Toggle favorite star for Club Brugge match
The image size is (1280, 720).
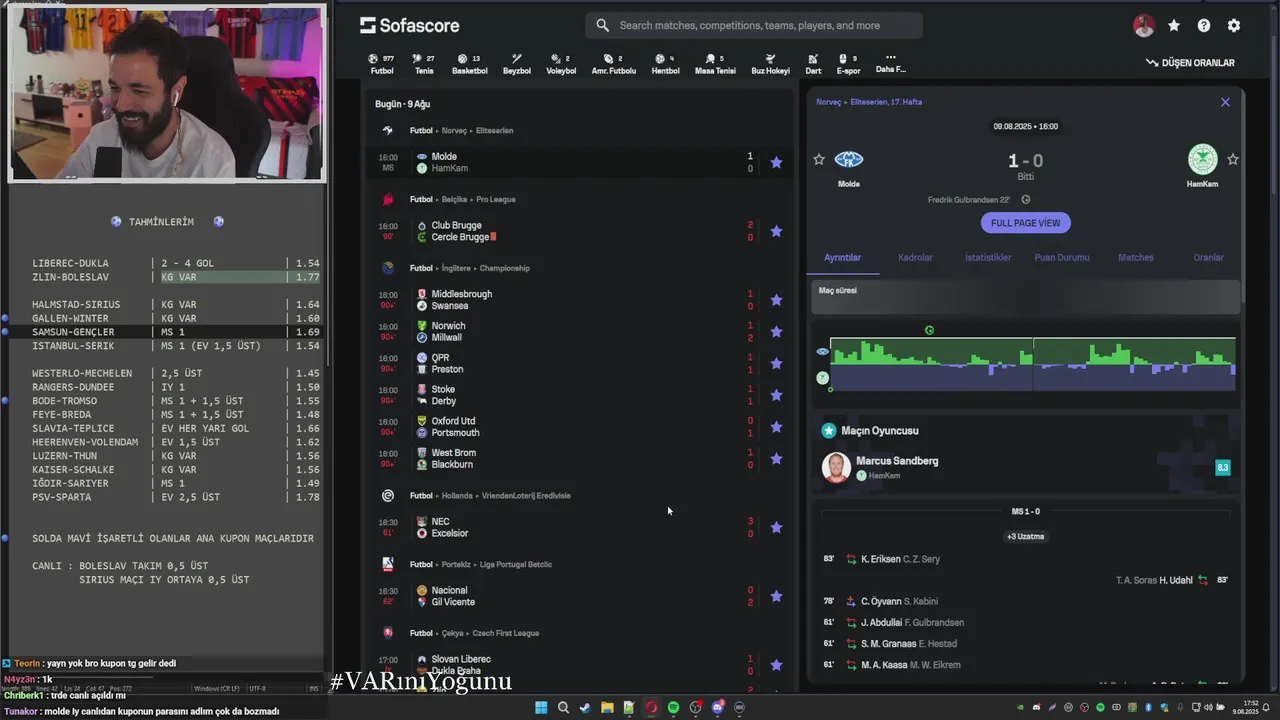coord(776,231)
